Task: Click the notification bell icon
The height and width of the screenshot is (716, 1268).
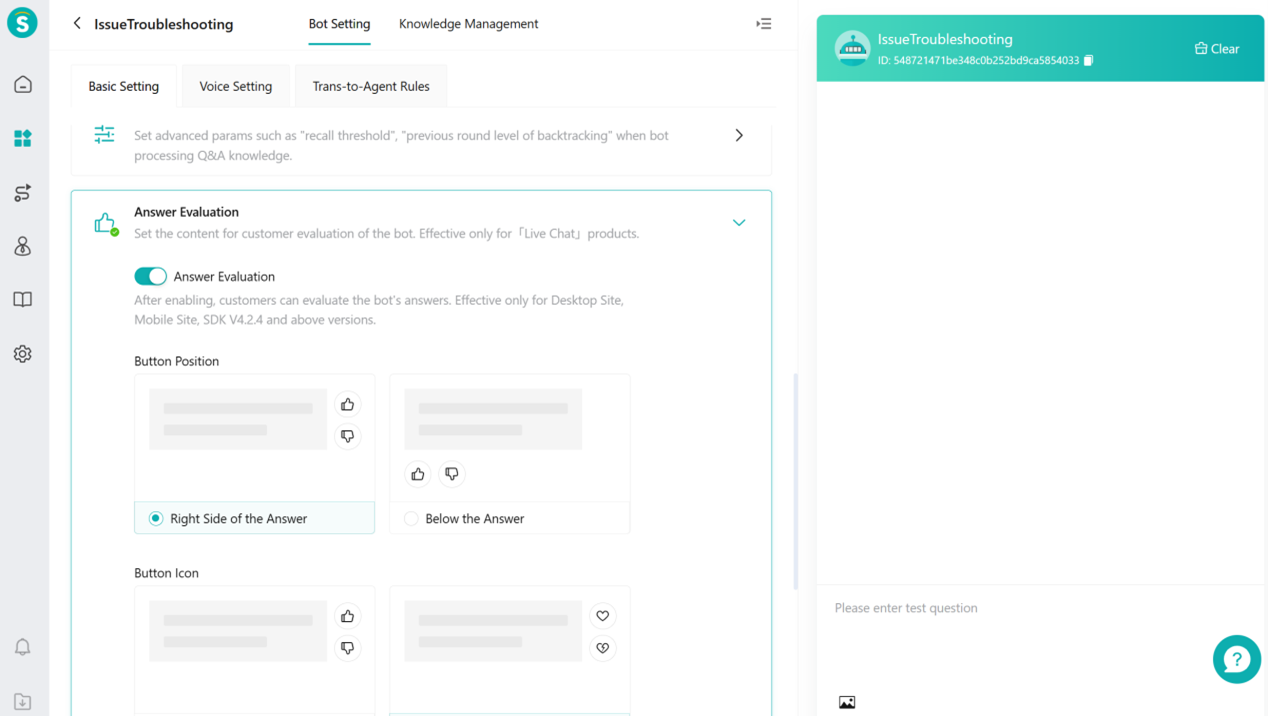Action: [22, 647]
